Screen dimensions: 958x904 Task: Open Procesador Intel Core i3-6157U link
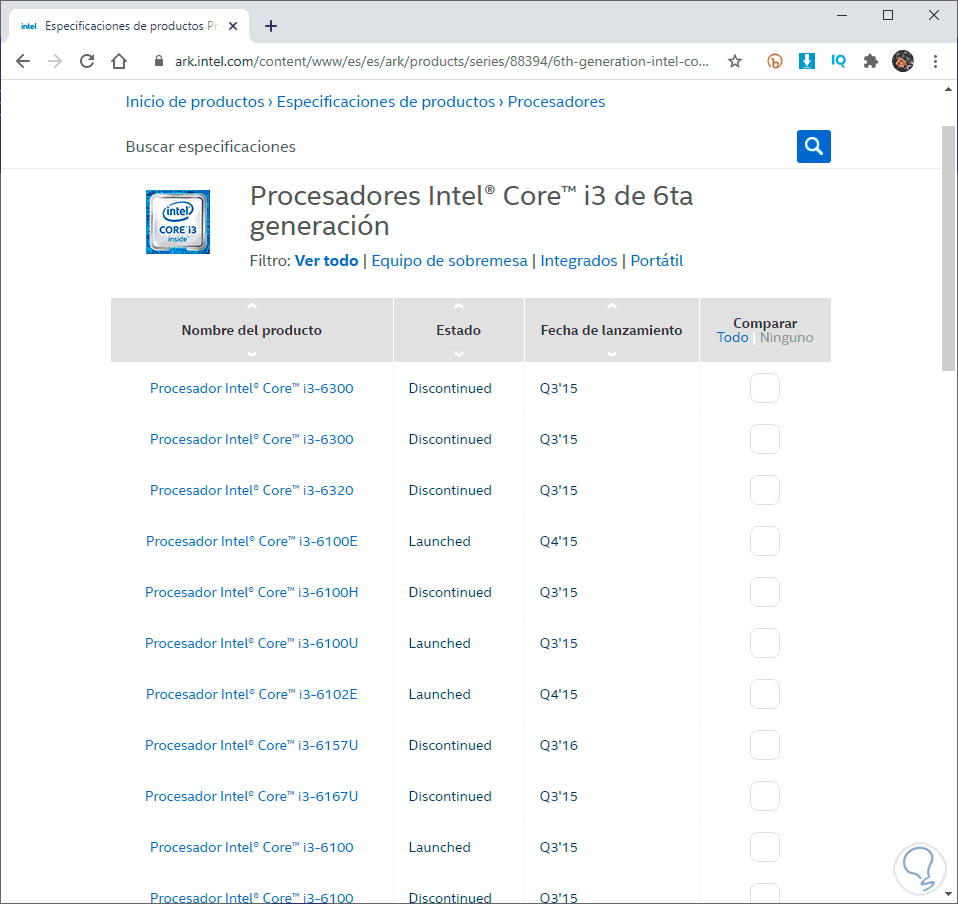[252, 745]
